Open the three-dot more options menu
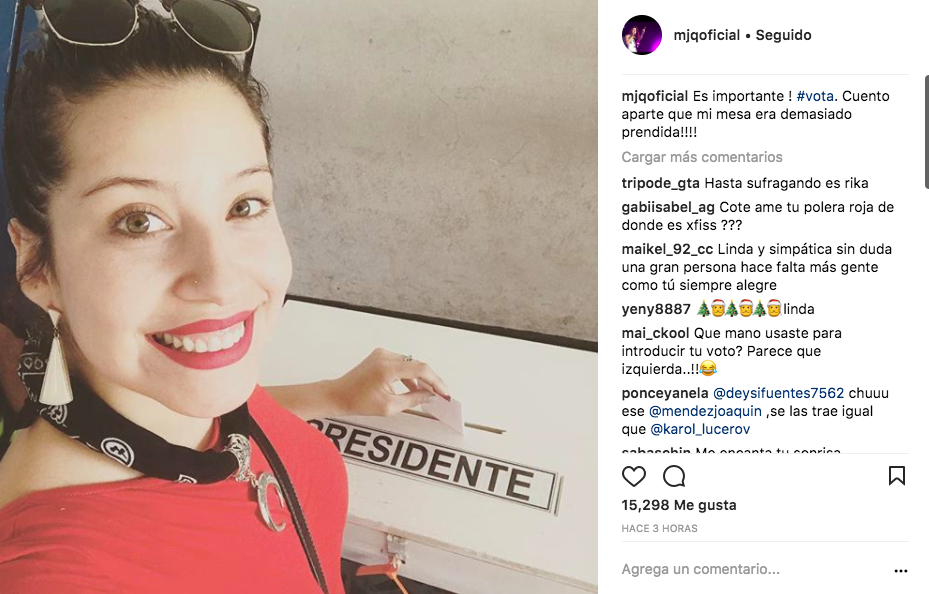Image resolution: width=929 pixels, height=594 pixels. [x=901, y=571]
